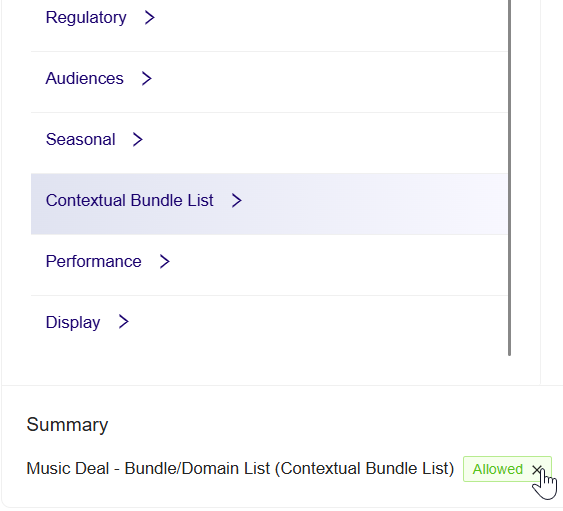Screen dimensions: 563x511
Task: Click the Performance chevron icon
Action: coord(164,261)
